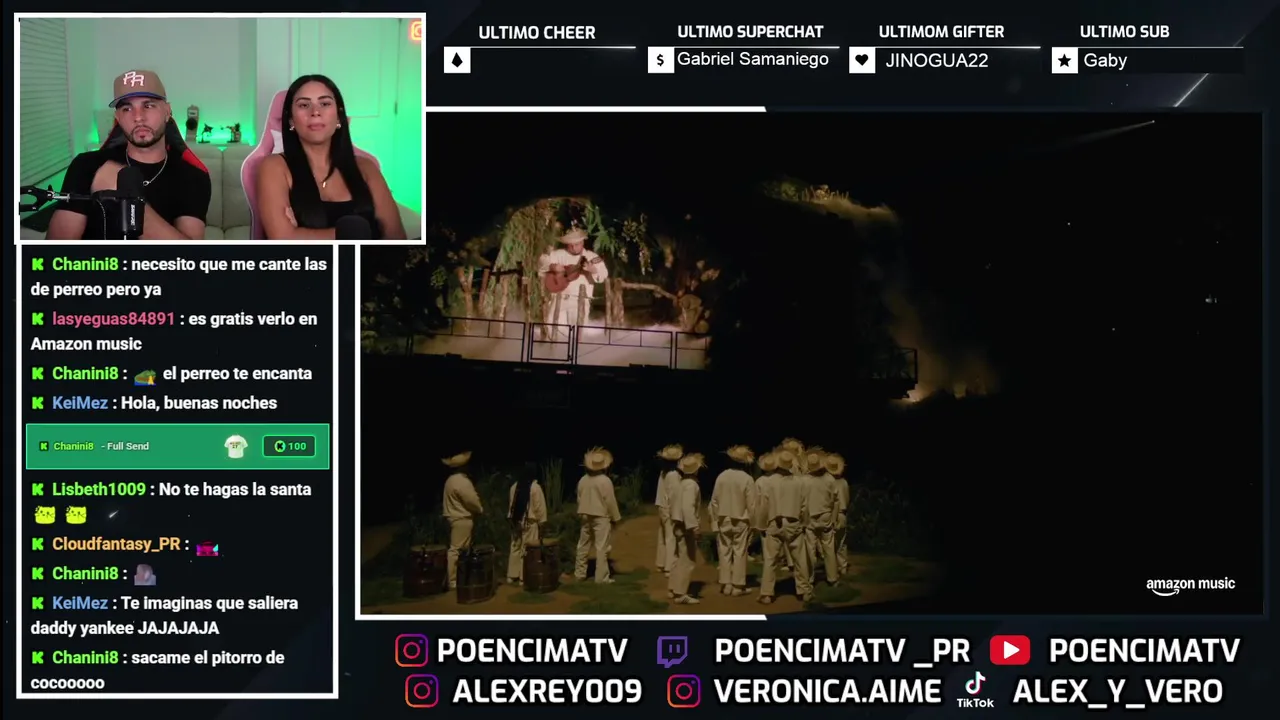Click Chanini8 on 'necesito que me cante' message

(x=85, y=265)
